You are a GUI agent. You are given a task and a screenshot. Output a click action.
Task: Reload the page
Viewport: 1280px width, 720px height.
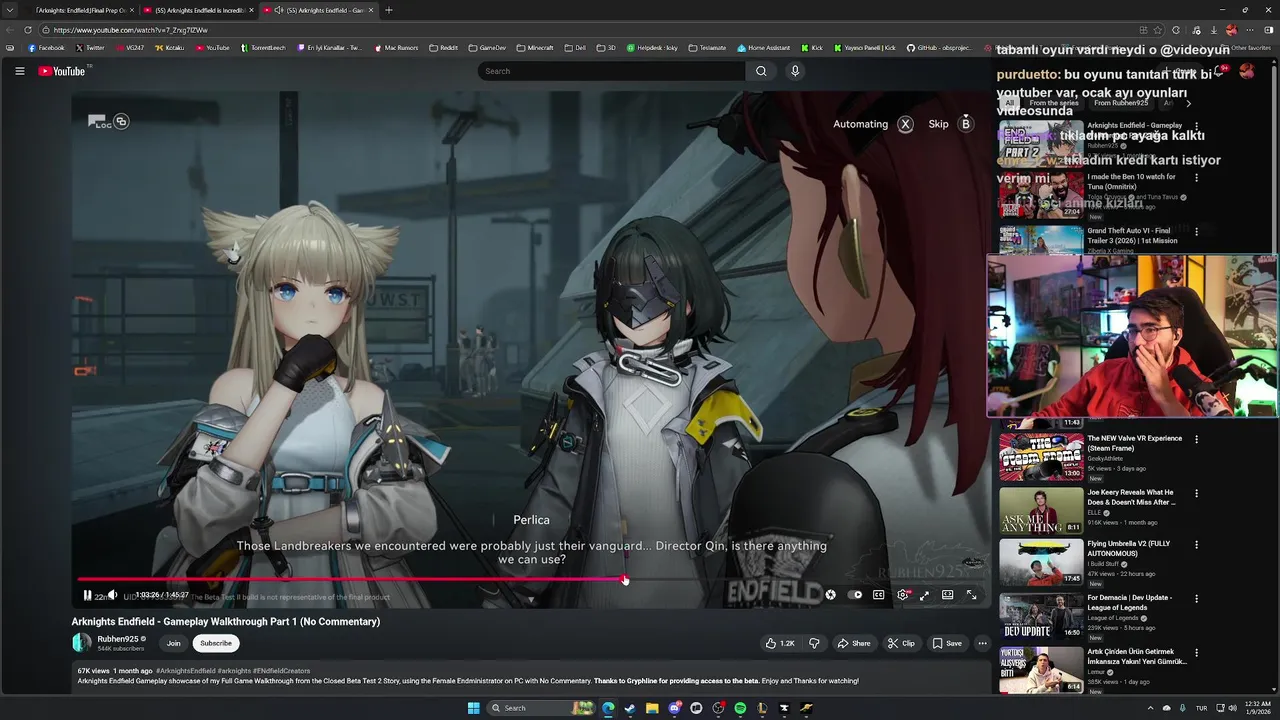(28, 30)
